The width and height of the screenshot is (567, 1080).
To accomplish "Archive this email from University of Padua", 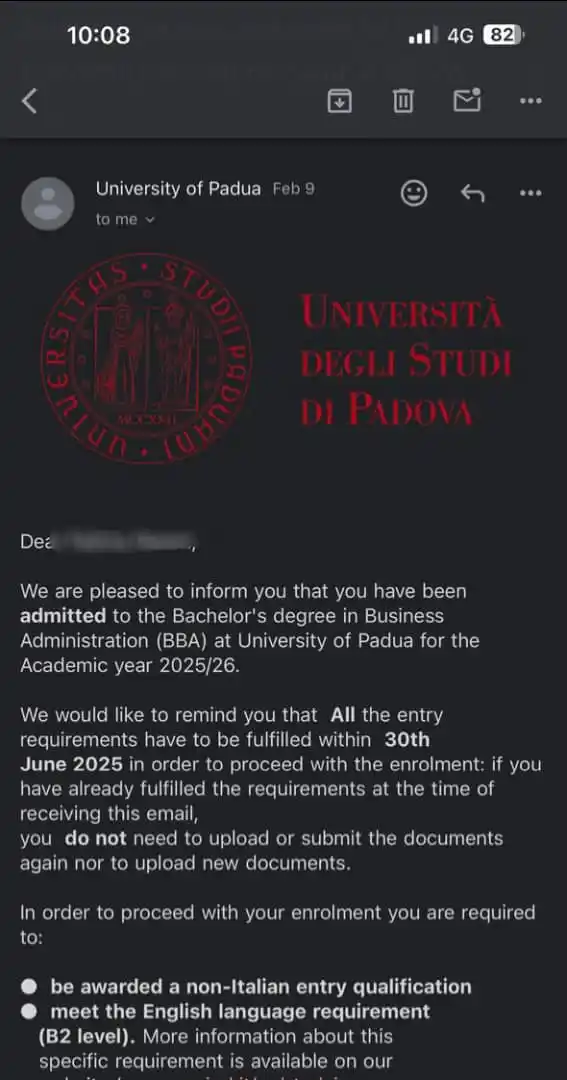I will (x=339, y=101).
